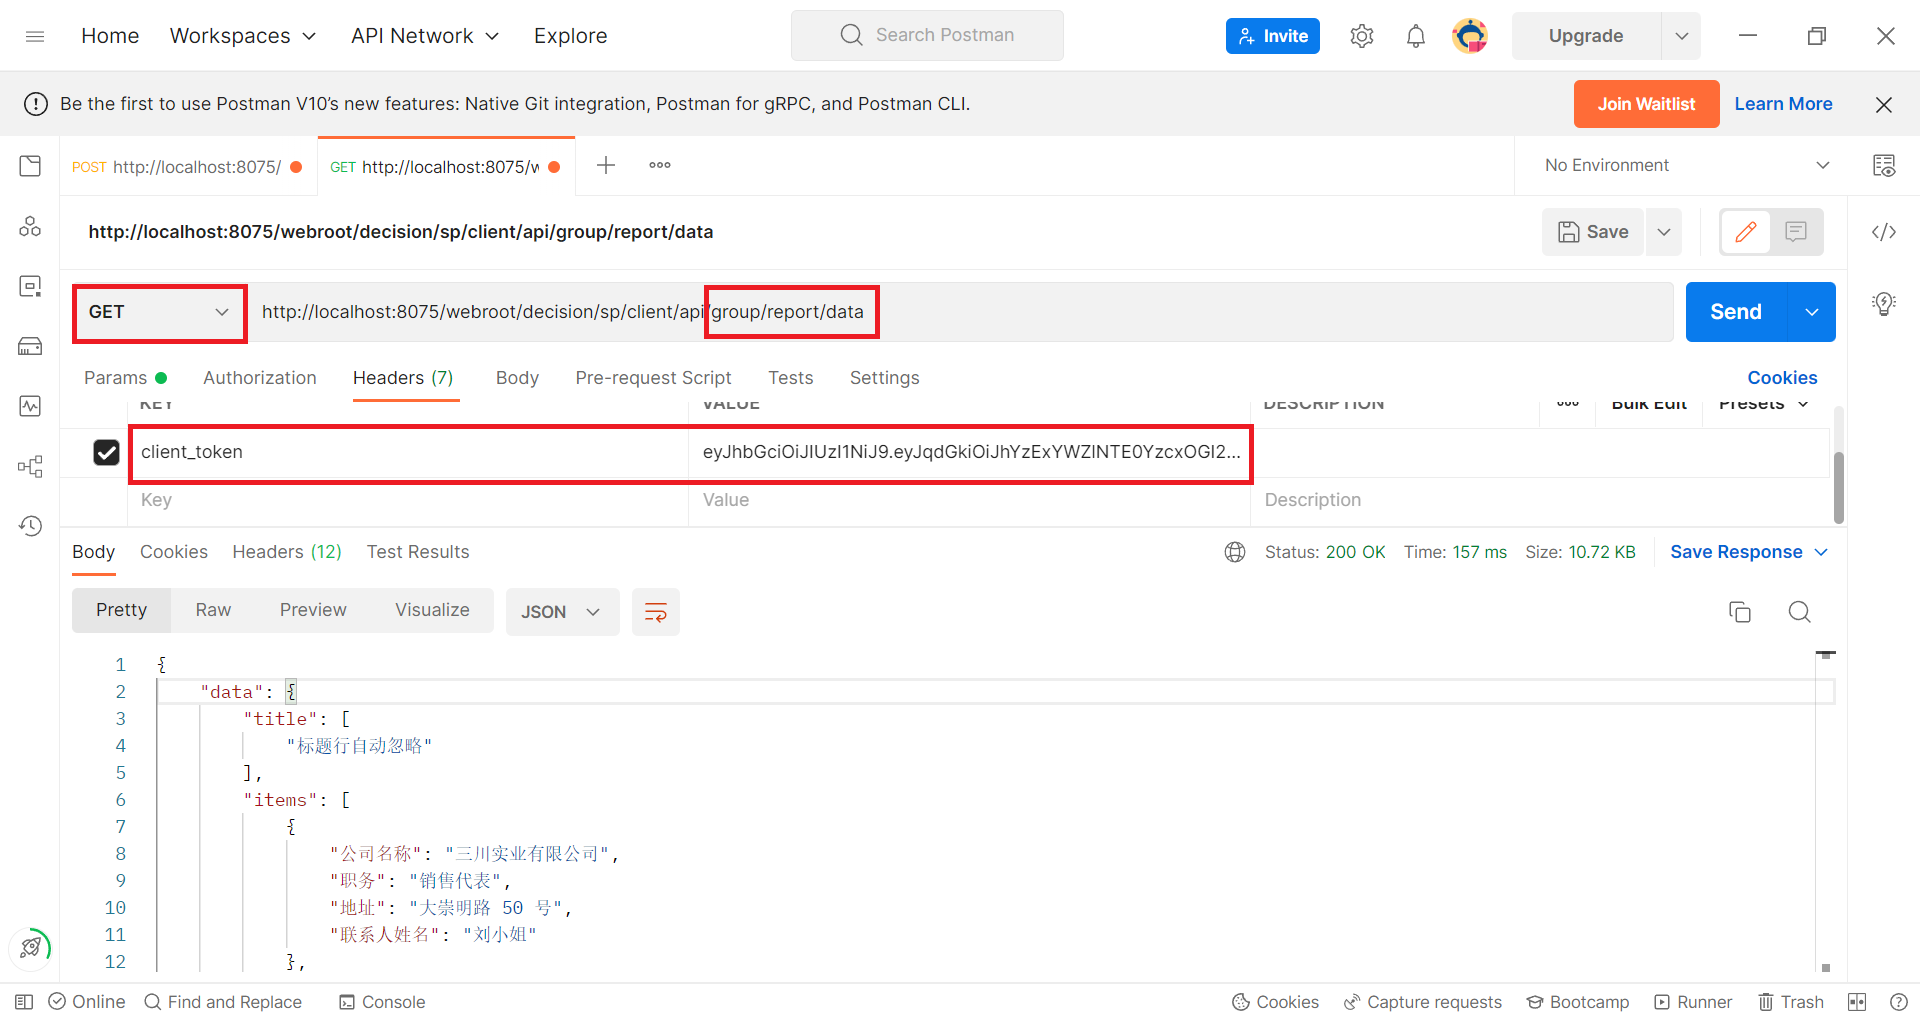Uncheck the client_token header checkbox
1920x1020 pixels.
[106, 452]
